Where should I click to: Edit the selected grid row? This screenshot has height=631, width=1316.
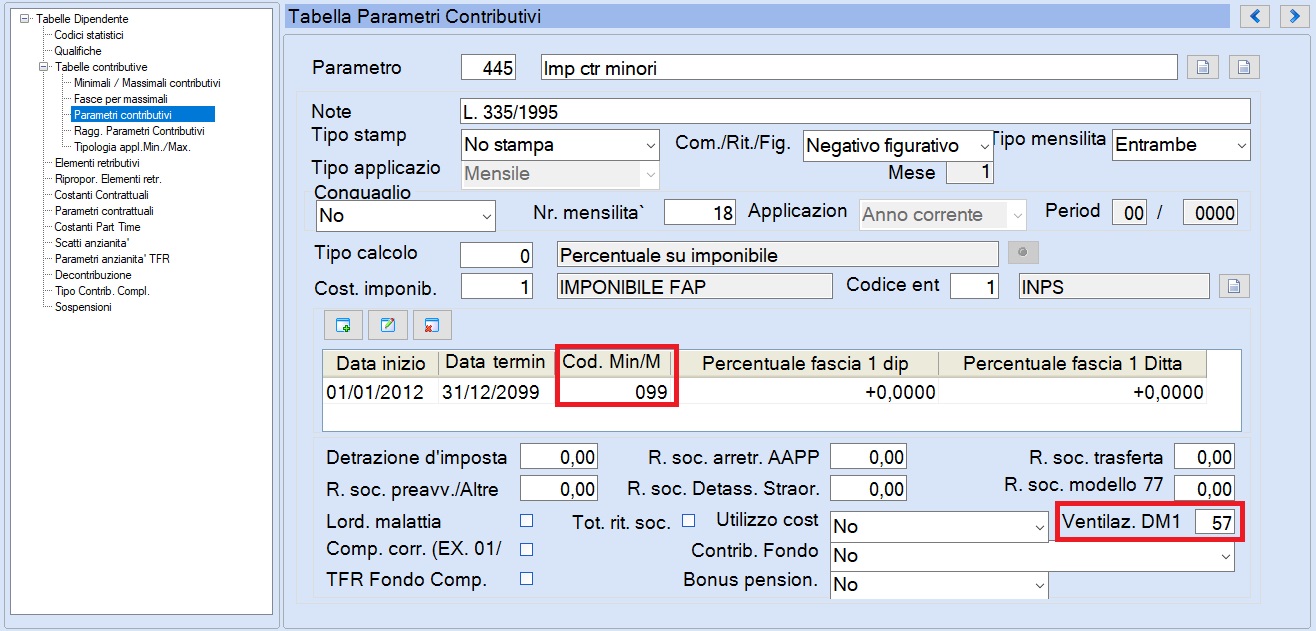[x=388, y=325]
